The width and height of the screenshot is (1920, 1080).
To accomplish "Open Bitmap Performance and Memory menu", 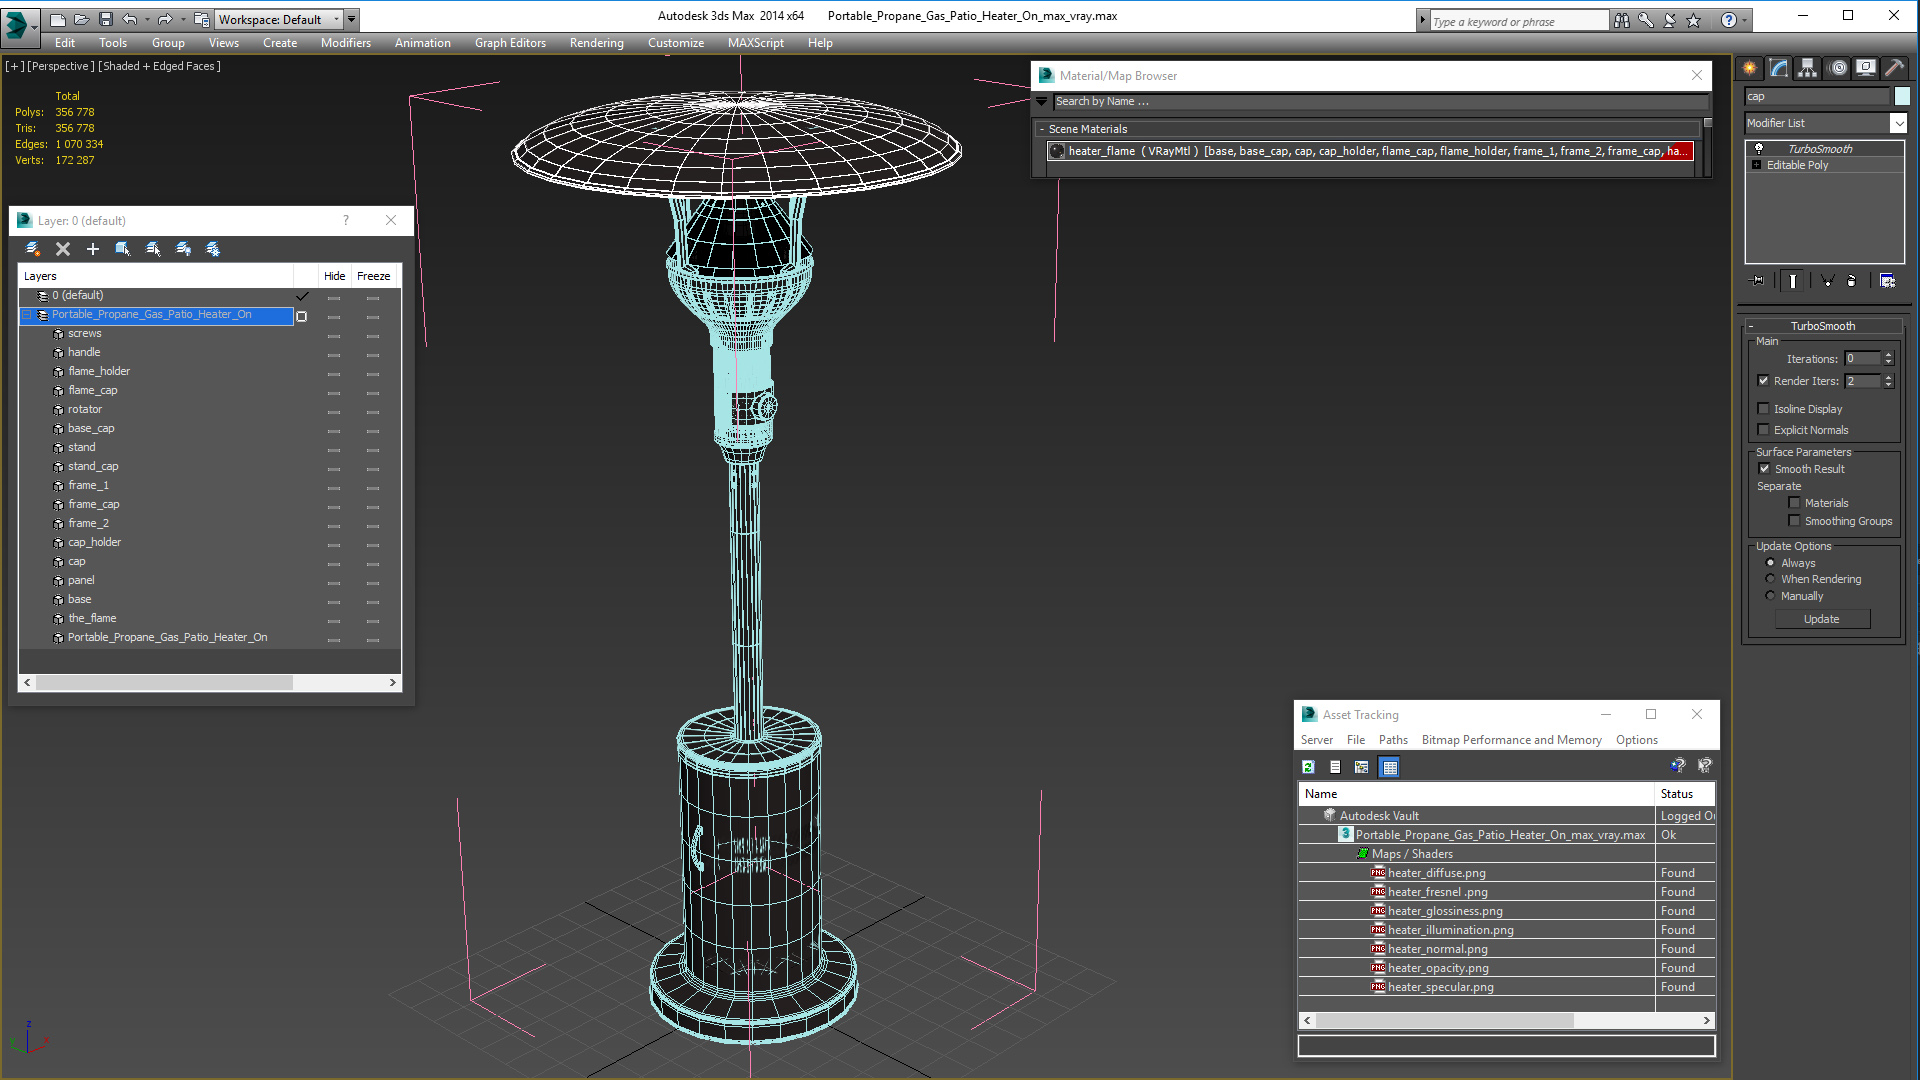I will click(1511, 740).
